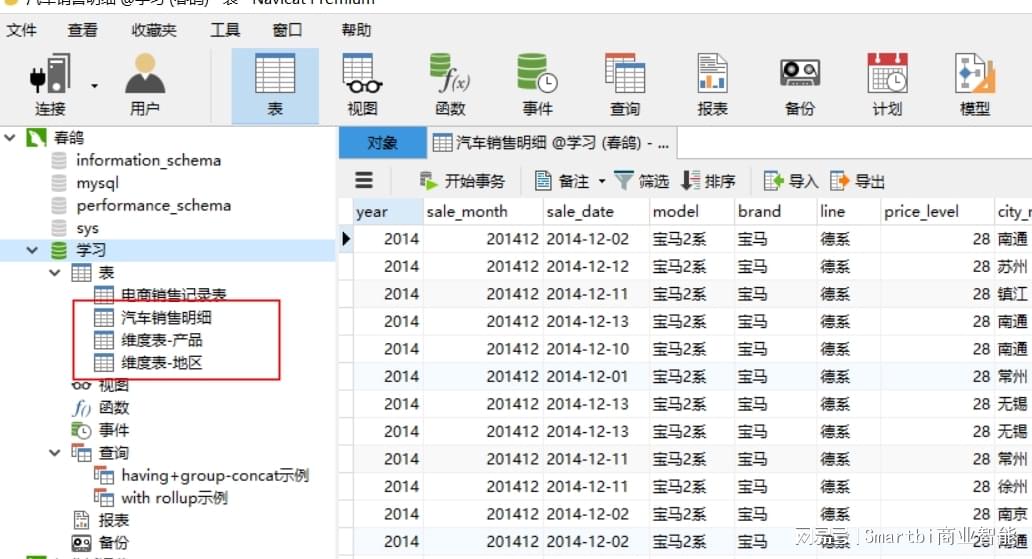Open the 窗口 menu
Screen dimensions: 1032x559
pyautogui.click(x=287, y=30)
